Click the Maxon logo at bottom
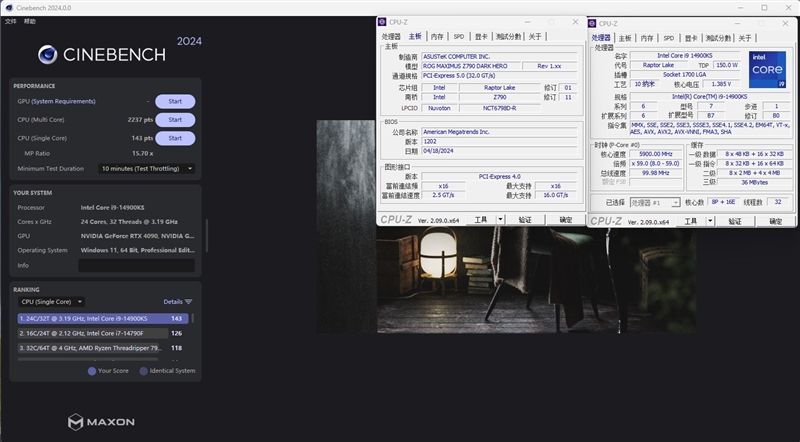This screenshot has width=800, height=442. point(102,422)
